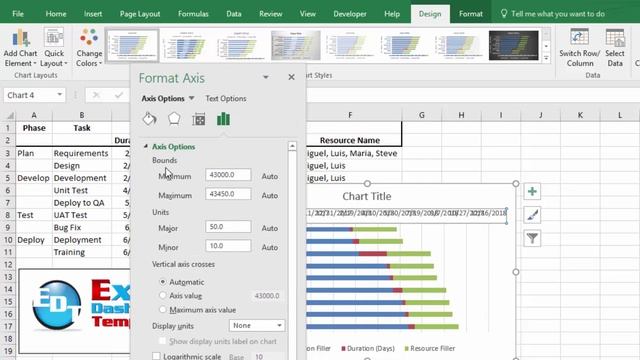
Task: Open the Name Box dropdown
Action: coord(60,95)
